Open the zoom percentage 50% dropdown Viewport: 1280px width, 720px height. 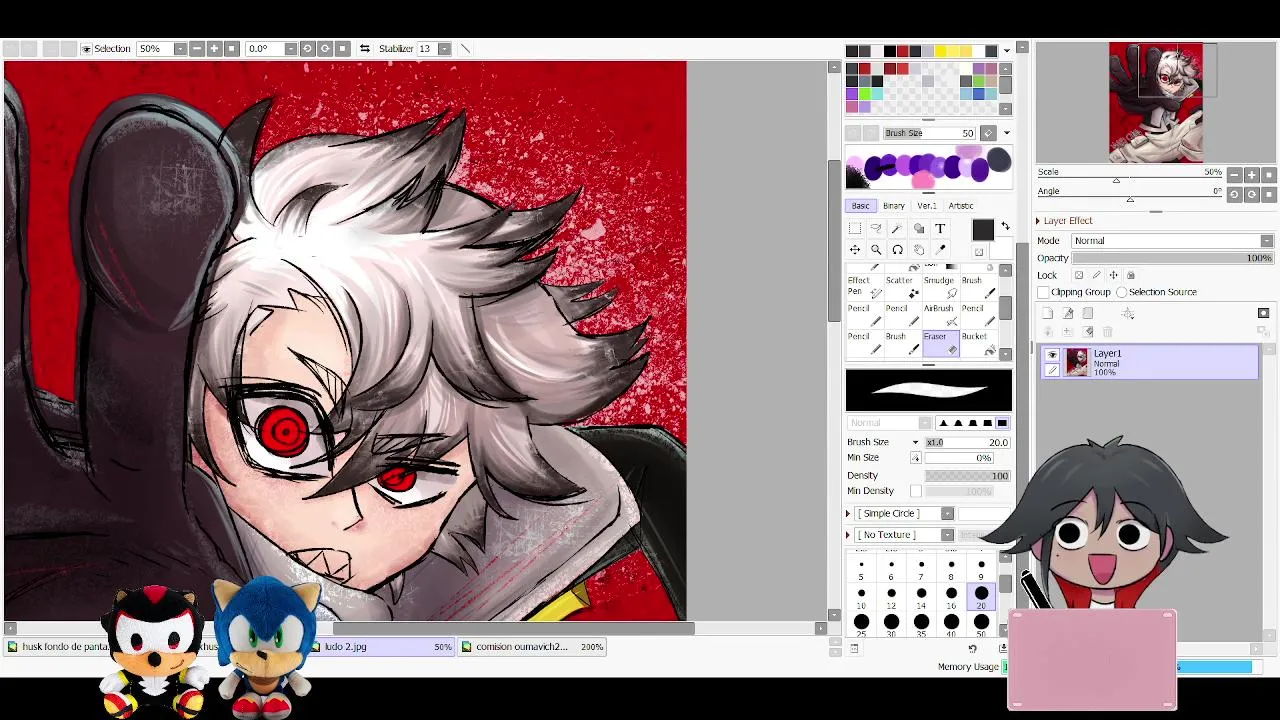click(180, 48)
